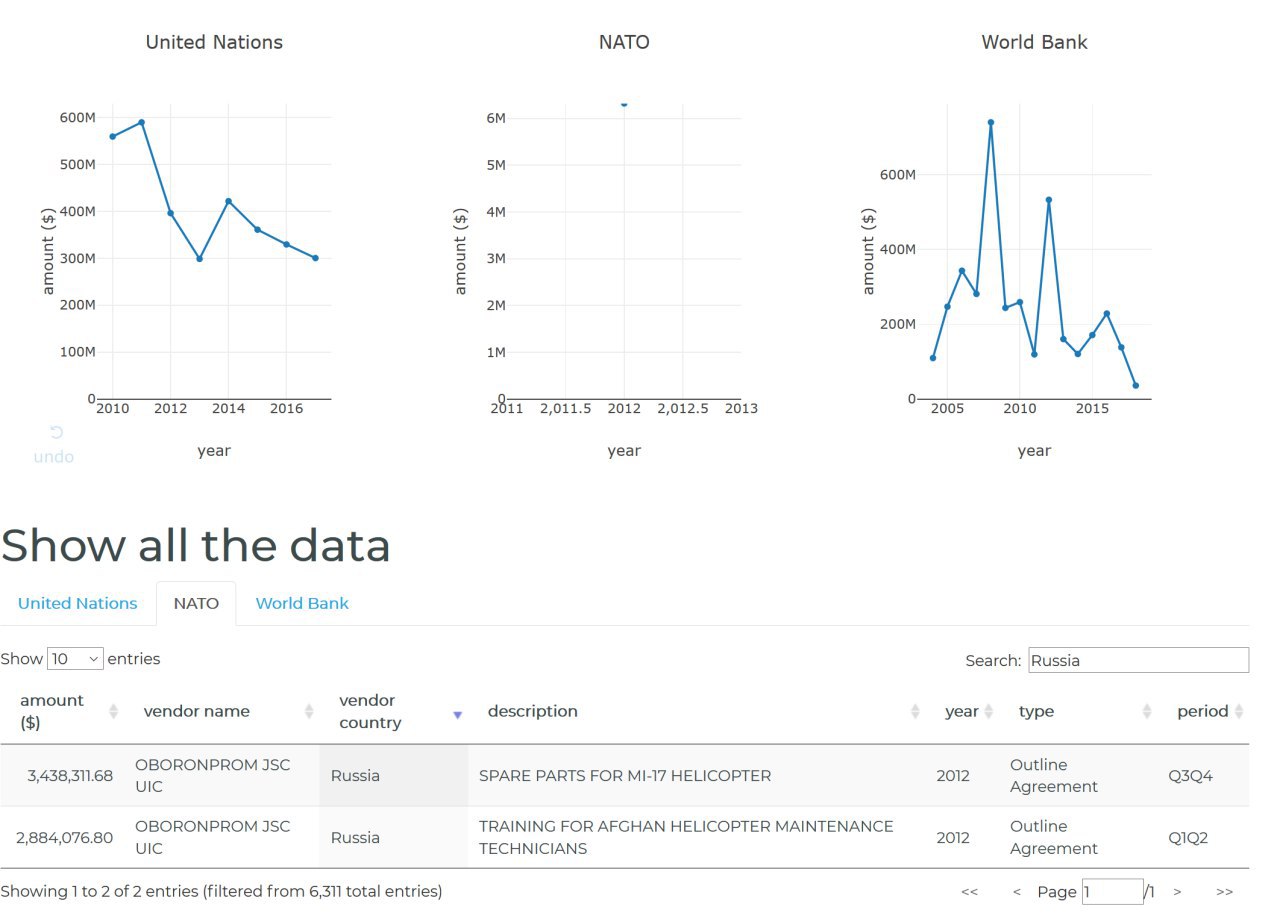The width and height of the screenshot is (1280, 922).
Task: Click the undo arrow icon below the United Nations chart
Action: click(57, 432)
